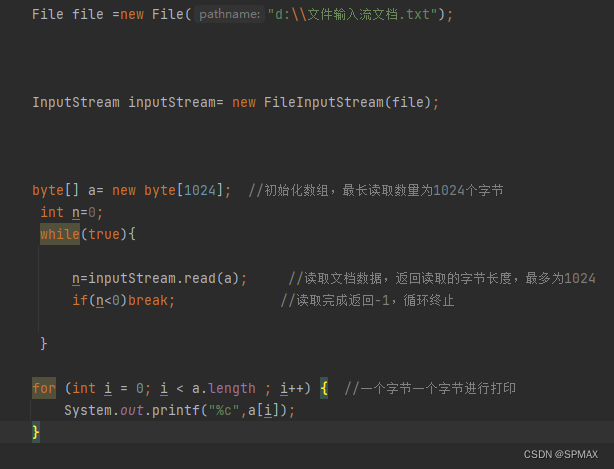This screenshot has width=614, height=469.
Task: Click the comment about reading document data
Action: (x=442, y=278)
